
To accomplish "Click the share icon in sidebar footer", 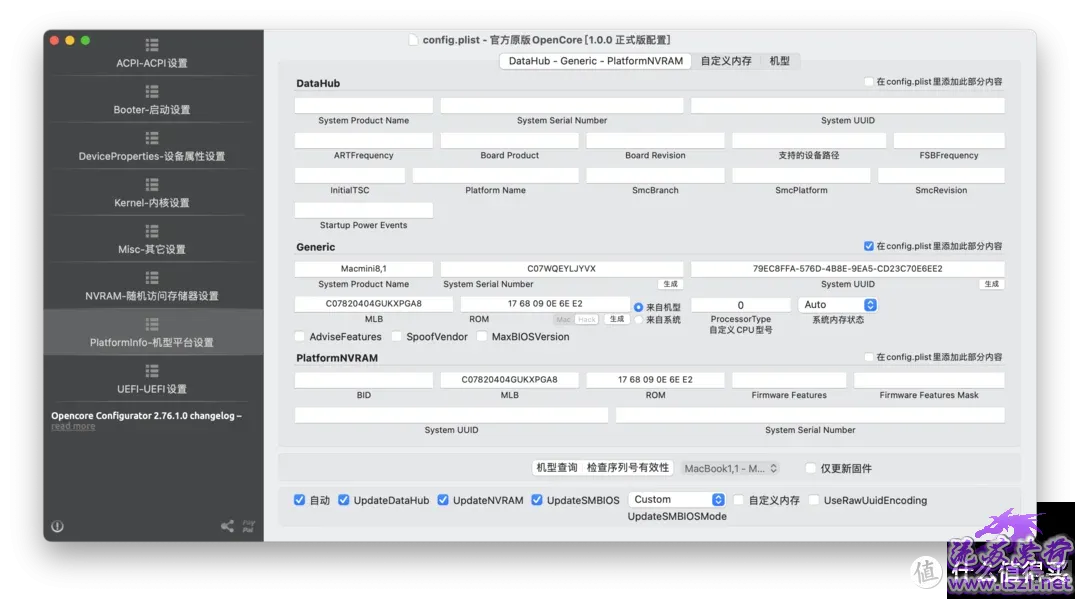I will (227, 527).
